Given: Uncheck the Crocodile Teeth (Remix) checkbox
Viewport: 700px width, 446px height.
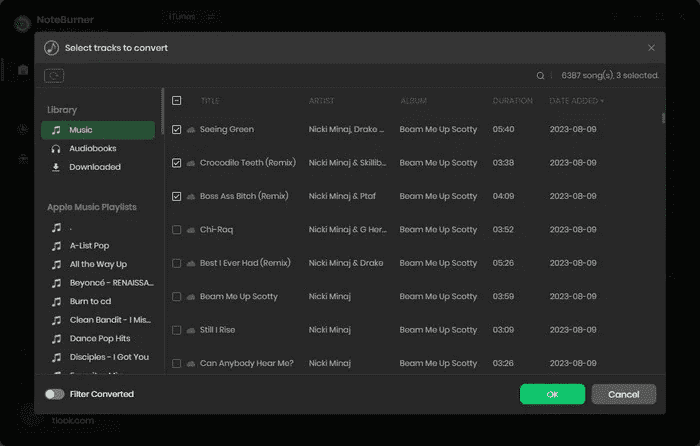Looking at the screenshot, I should [177, 163].
